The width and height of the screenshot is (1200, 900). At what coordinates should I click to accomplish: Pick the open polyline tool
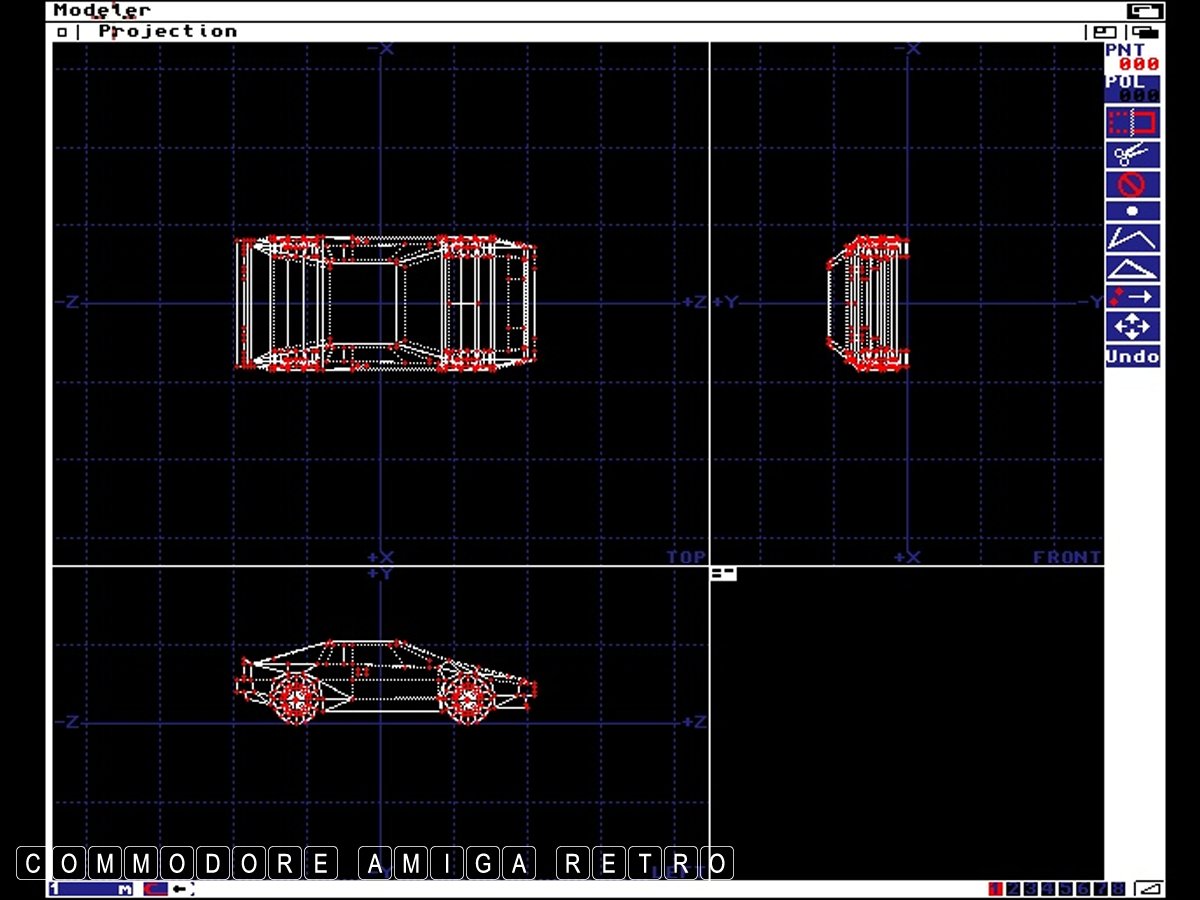1132,239
